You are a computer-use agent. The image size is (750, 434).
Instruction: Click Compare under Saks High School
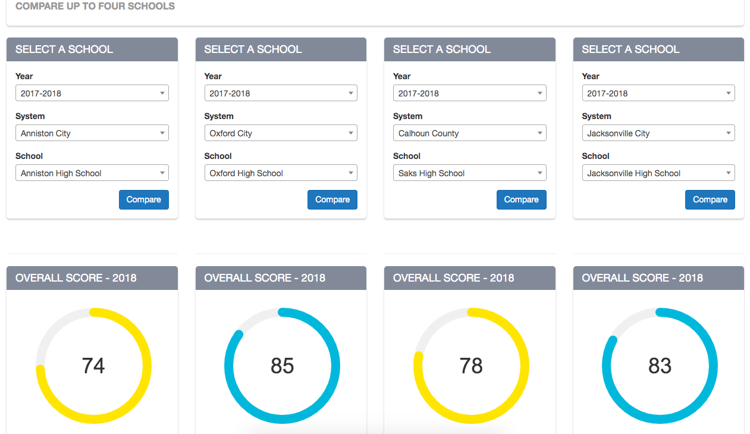point(521,200)
